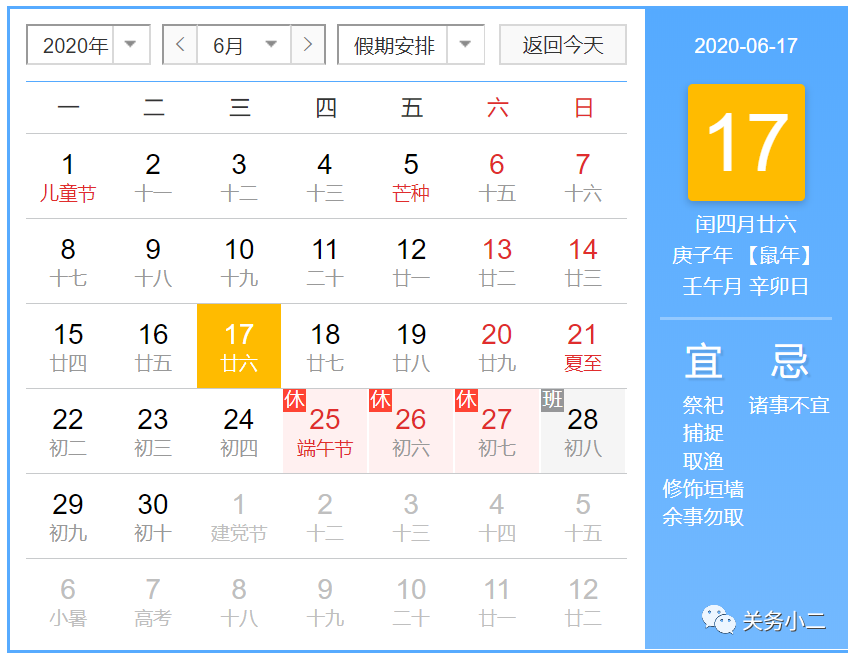Select June 30 初十
854x659 pixels.
coord(154,516)
